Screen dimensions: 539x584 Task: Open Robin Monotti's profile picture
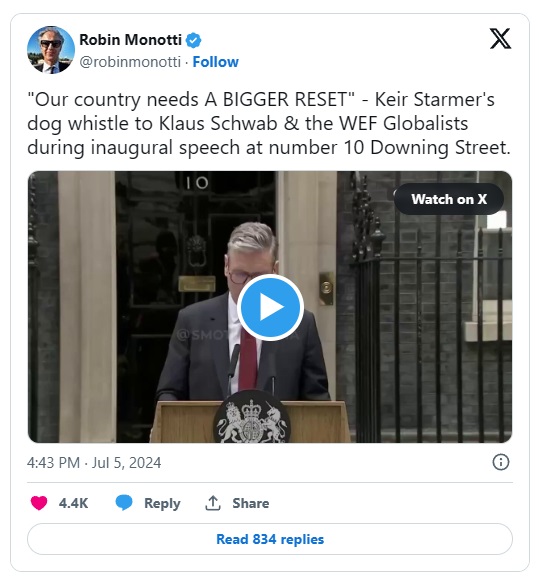(x=51, y=50)
